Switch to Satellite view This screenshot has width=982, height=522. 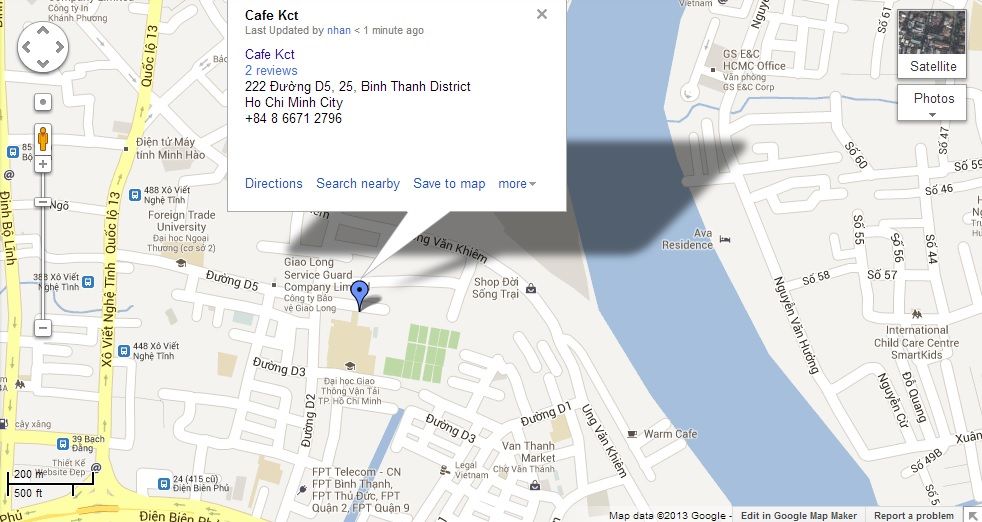click(932, 44)
